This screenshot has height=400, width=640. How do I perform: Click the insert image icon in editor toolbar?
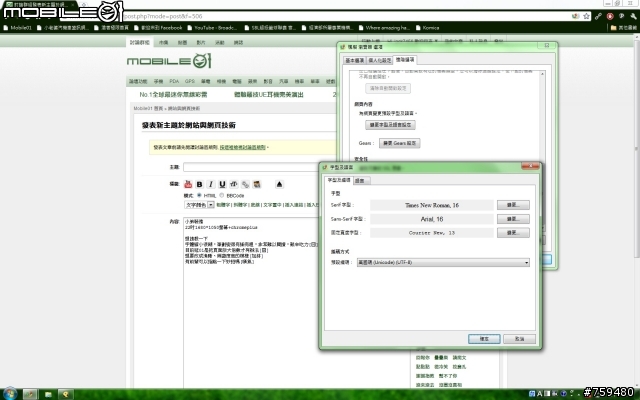(256, 184)
